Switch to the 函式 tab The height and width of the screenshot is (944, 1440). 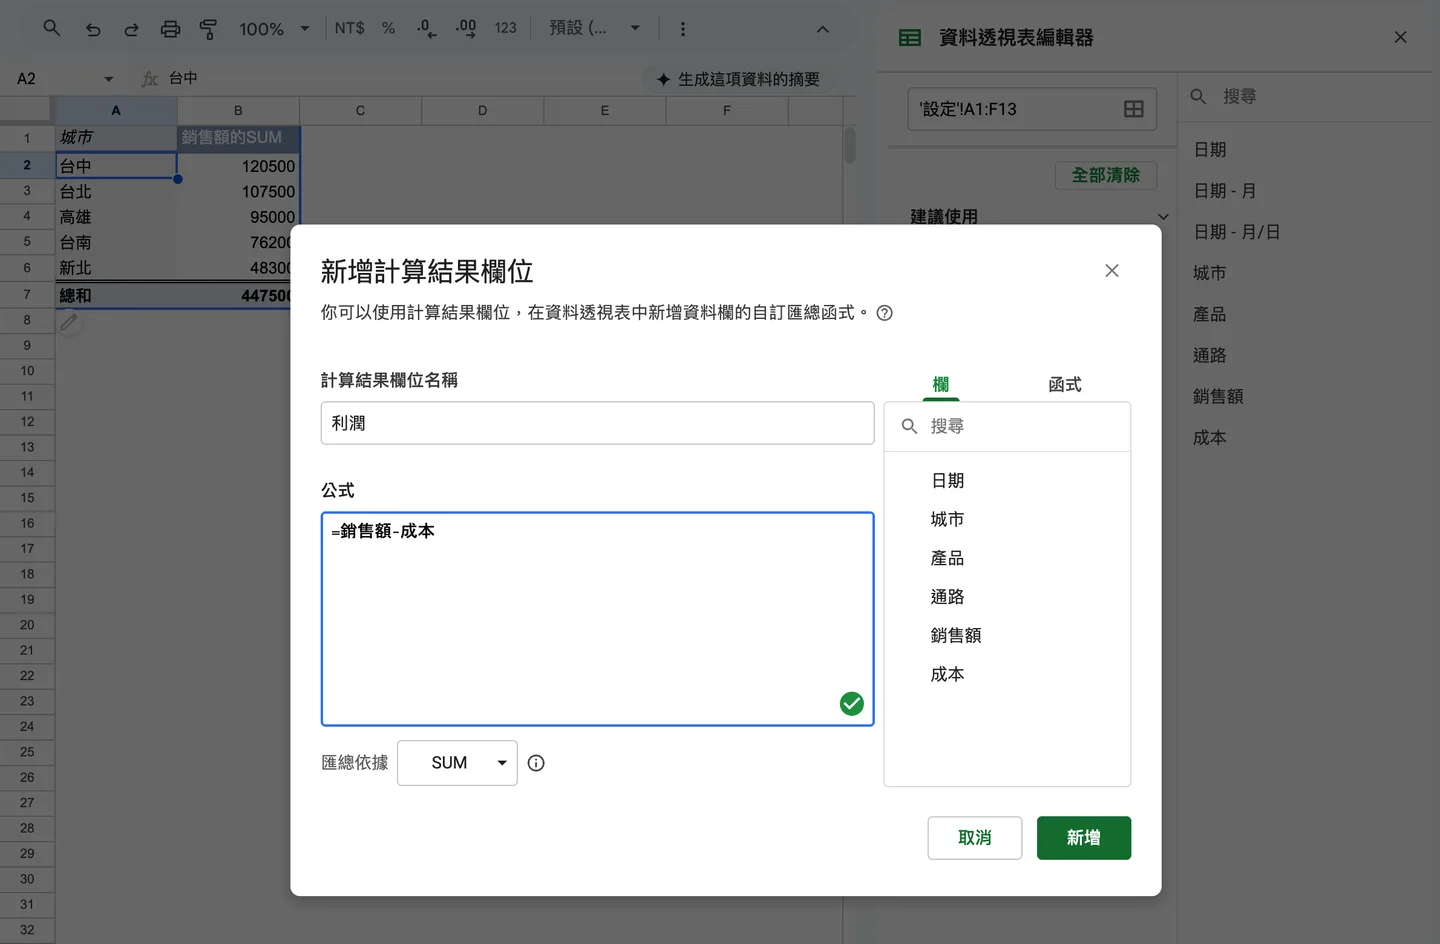[x=1065, y=385]
